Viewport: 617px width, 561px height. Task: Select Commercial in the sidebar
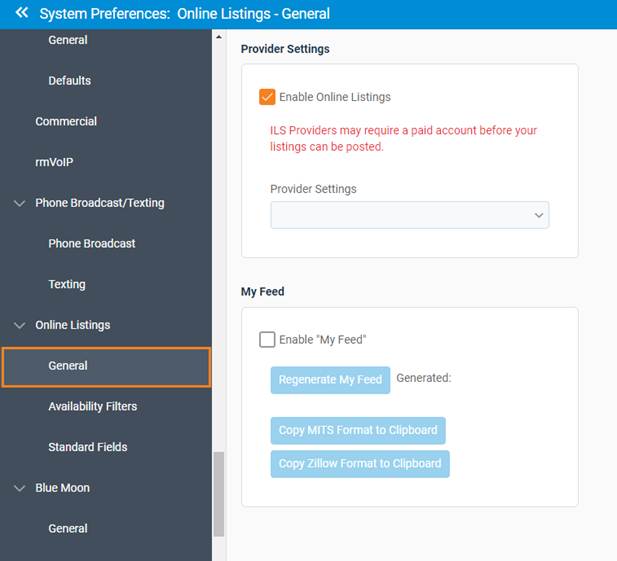pos(66,121)
